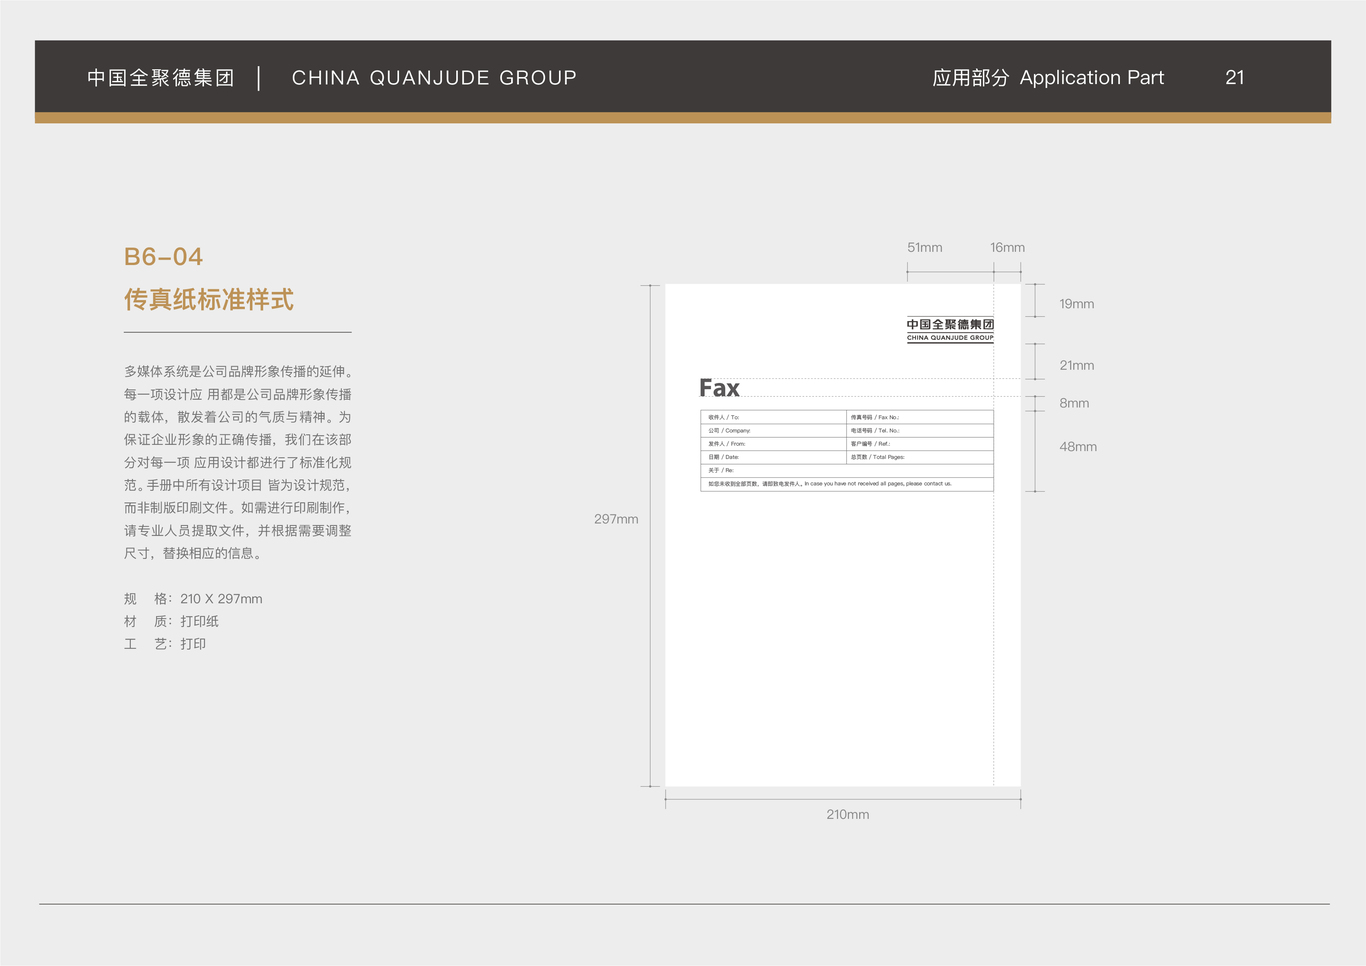The width and height of the screenshot is (1366, 966).
Task: Click the "发件人 / From:" field
Action: (x=773, y=443)
